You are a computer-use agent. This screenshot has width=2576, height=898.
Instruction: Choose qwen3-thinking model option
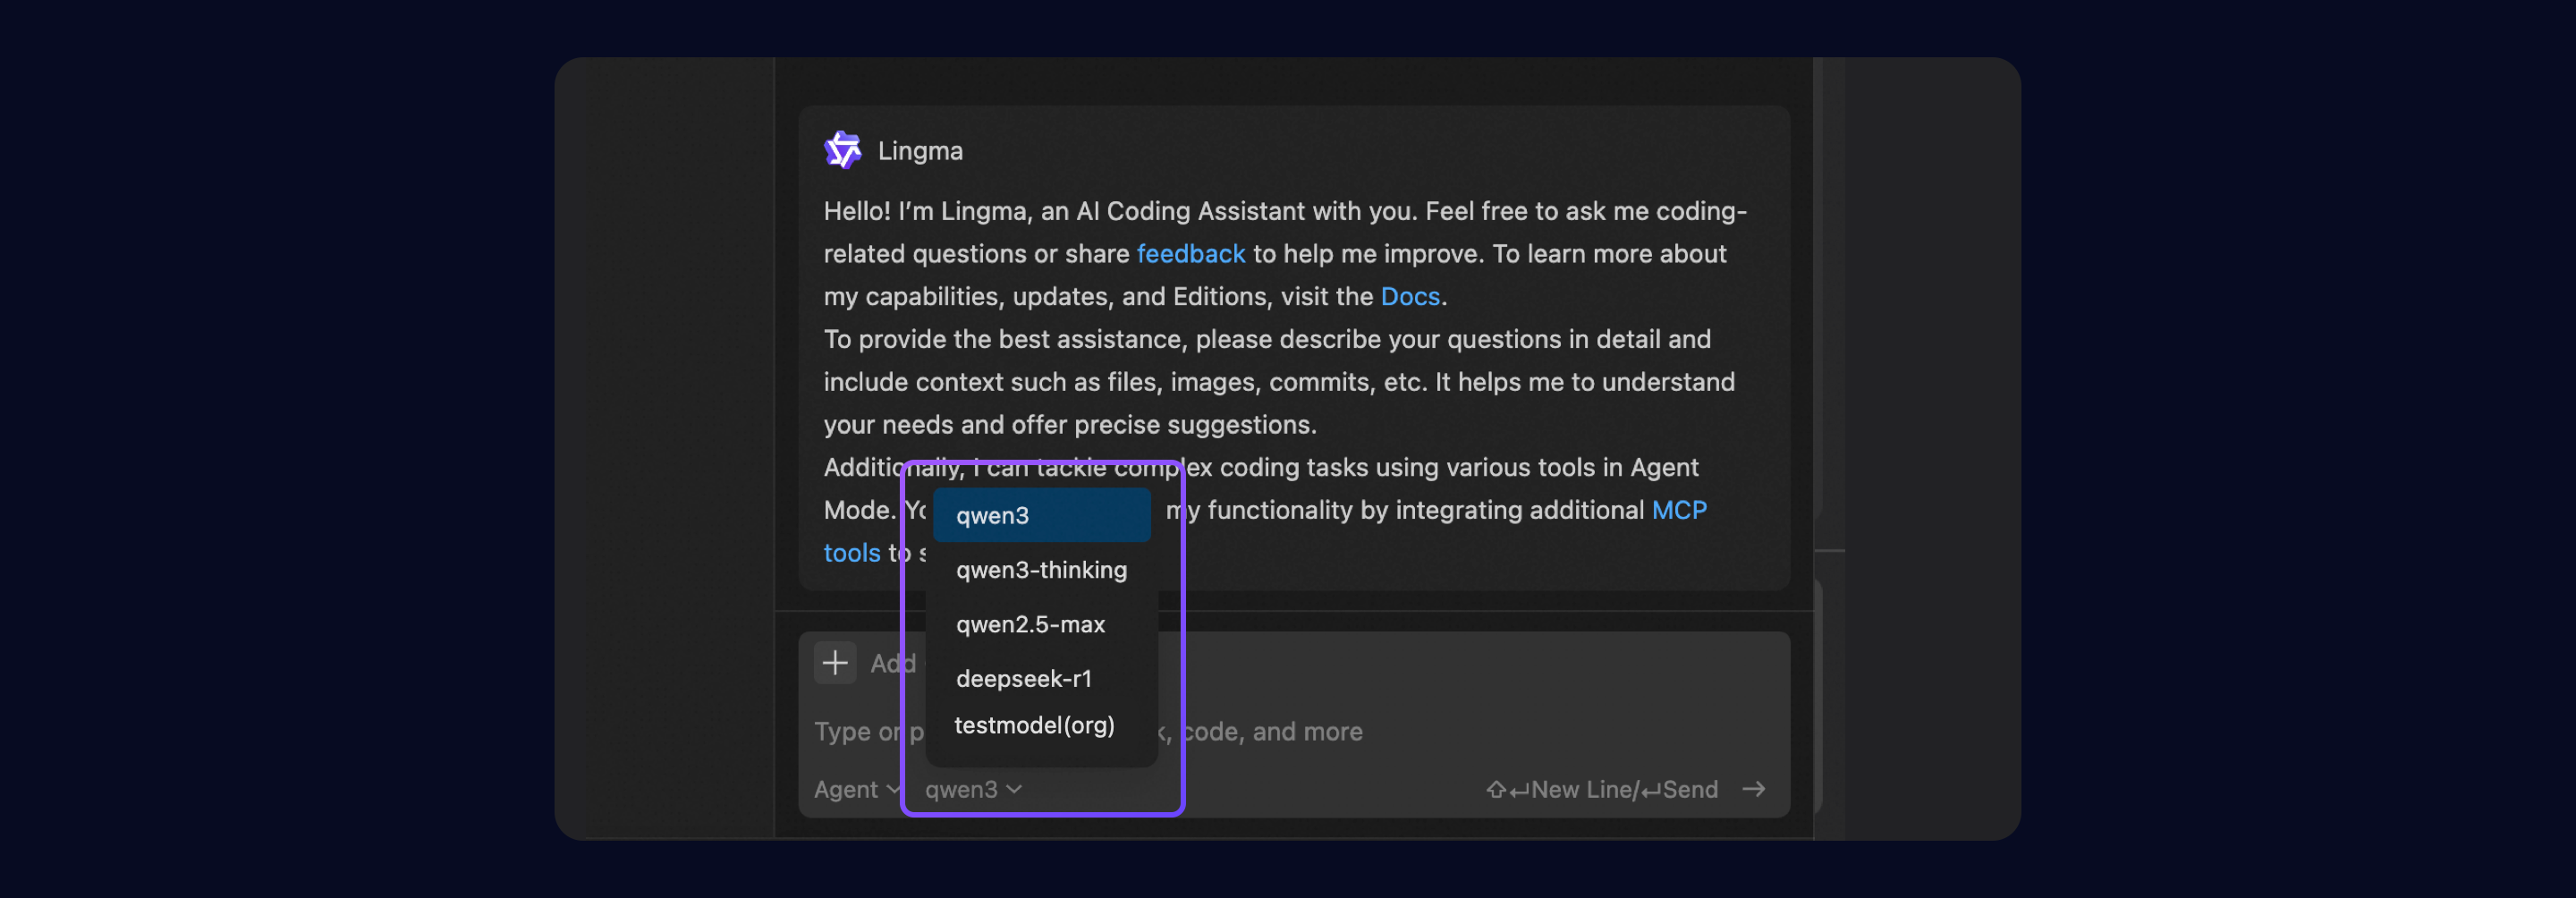[x=1041, y=570]
